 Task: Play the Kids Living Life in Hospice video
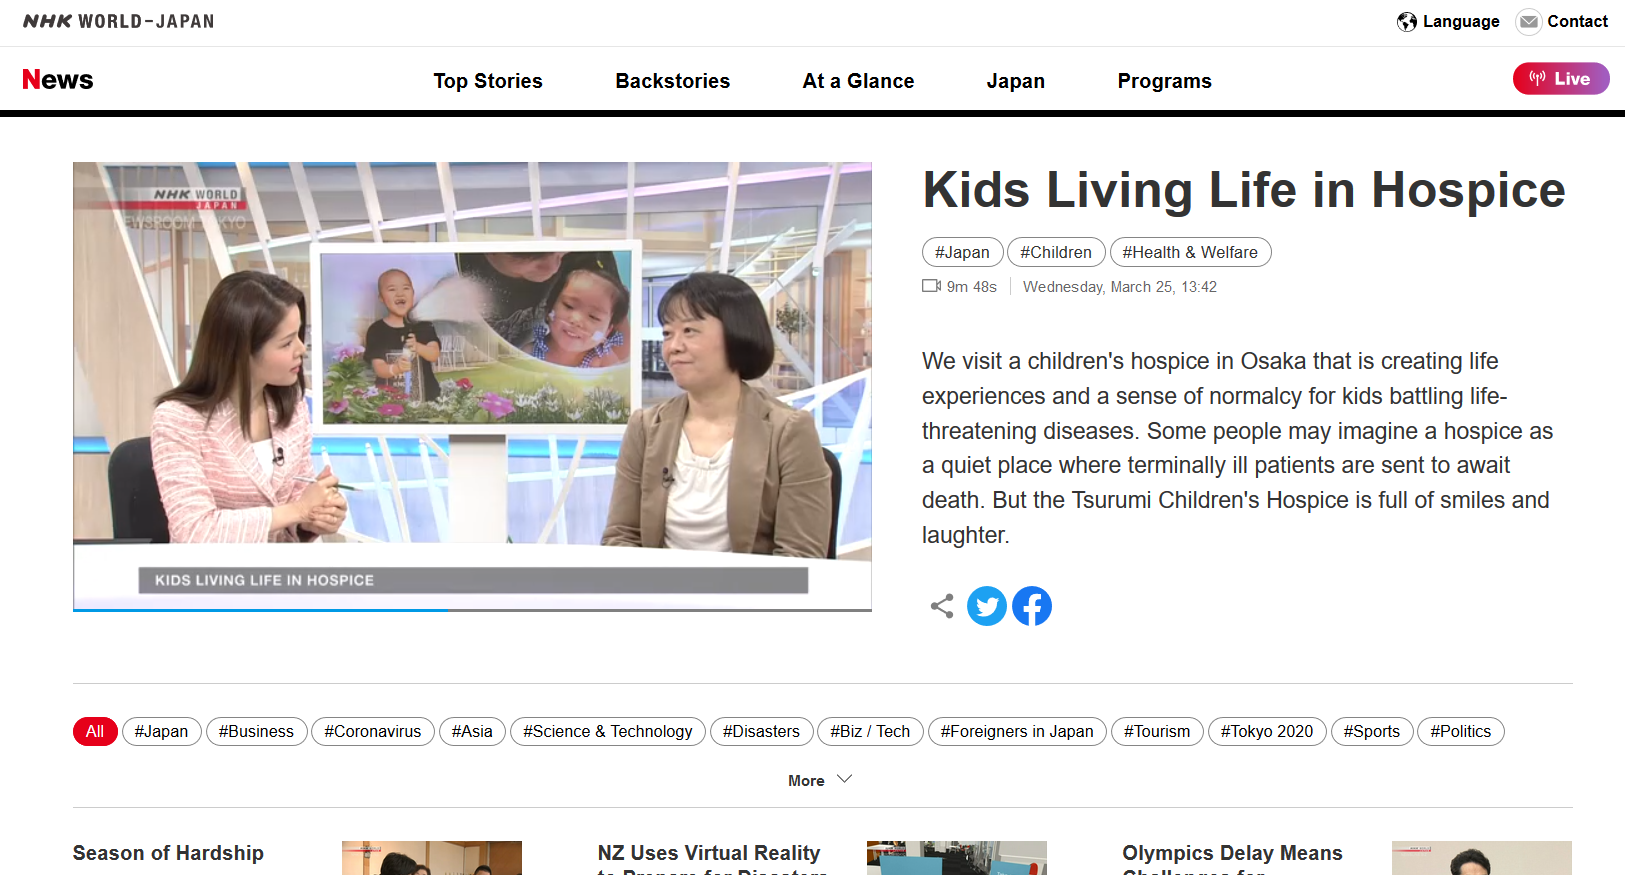click(x=472, y=386)
